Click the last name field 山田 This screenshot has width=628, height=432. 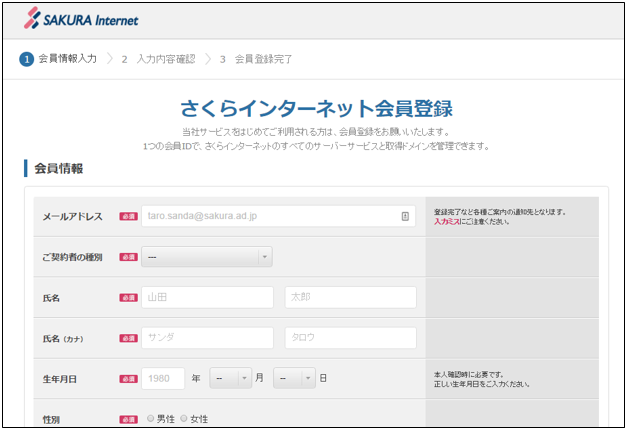pyautogui.click(x=207, y=297)
